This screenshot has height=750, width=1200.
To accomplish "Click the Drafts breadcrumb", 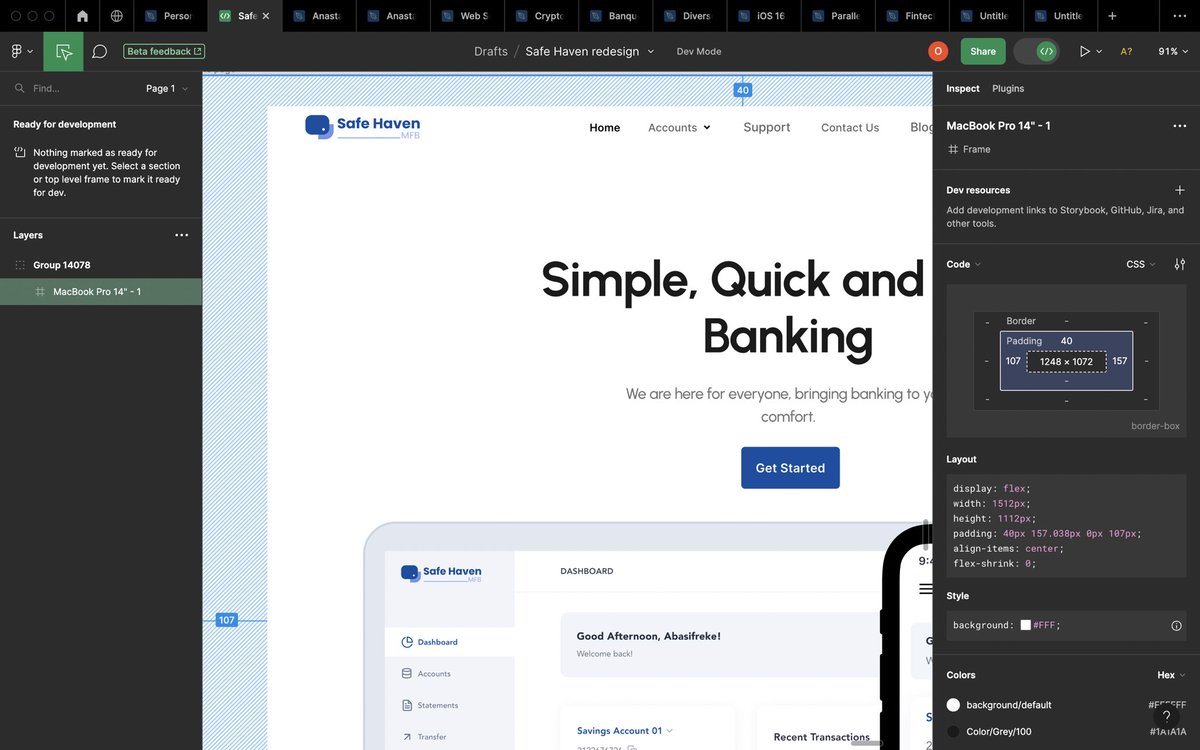I will (491, 51).
